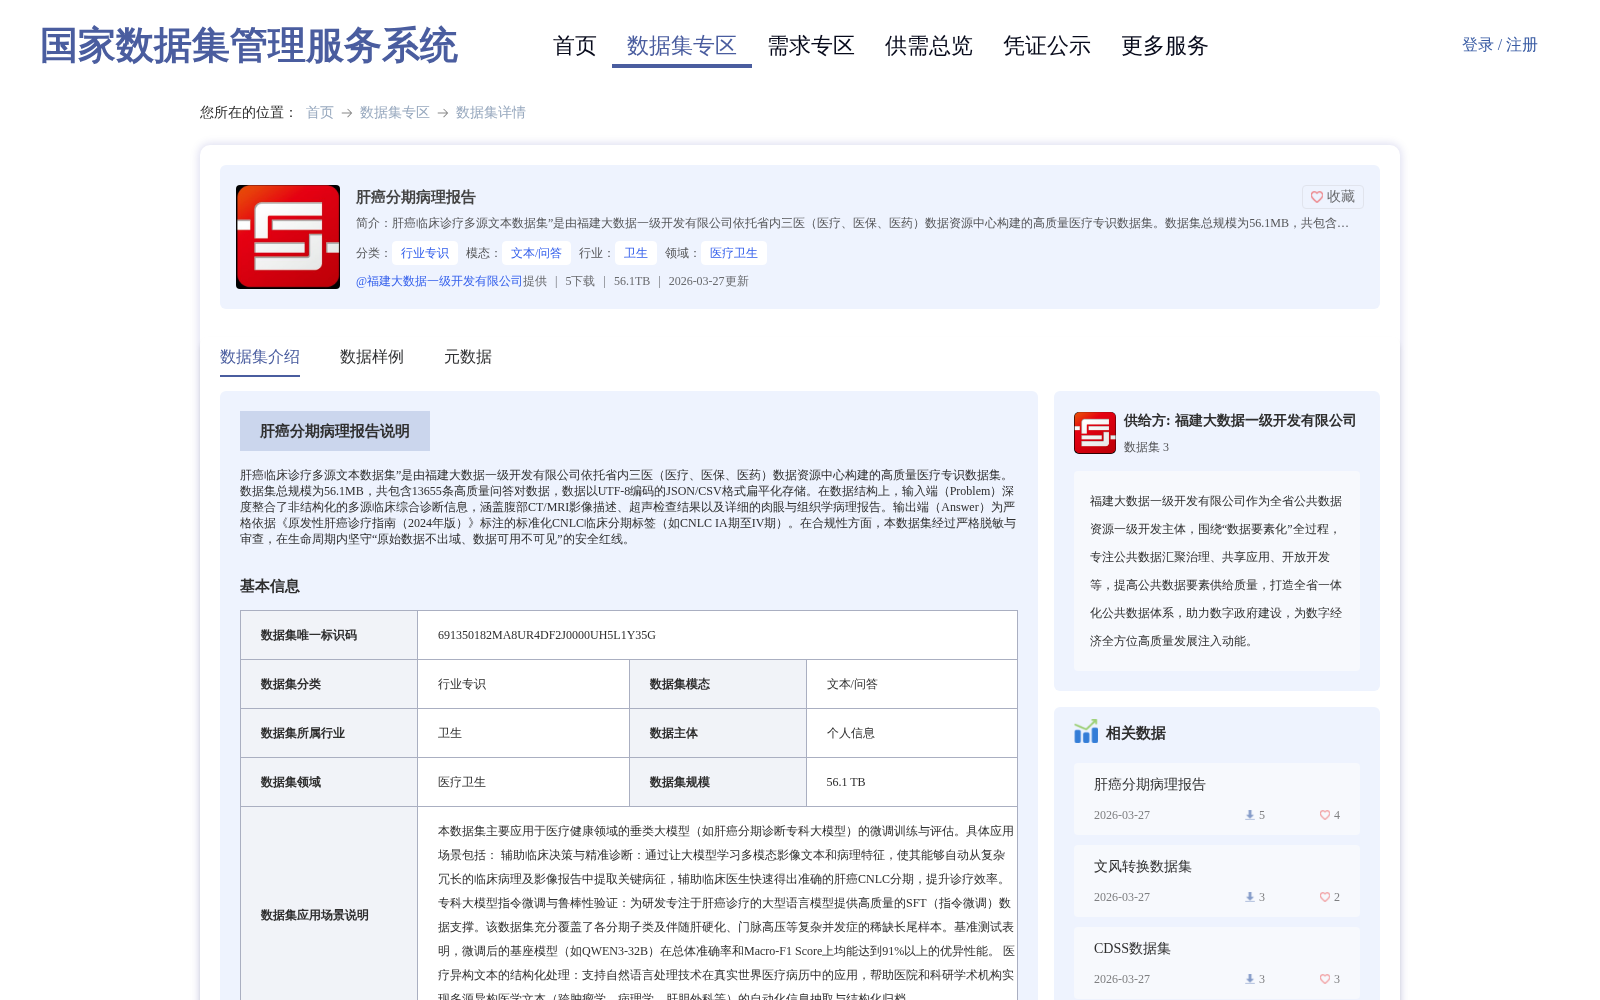Click 数据集详情 in the breadcrumb
1600x1000 pixels.
[491, 112]
